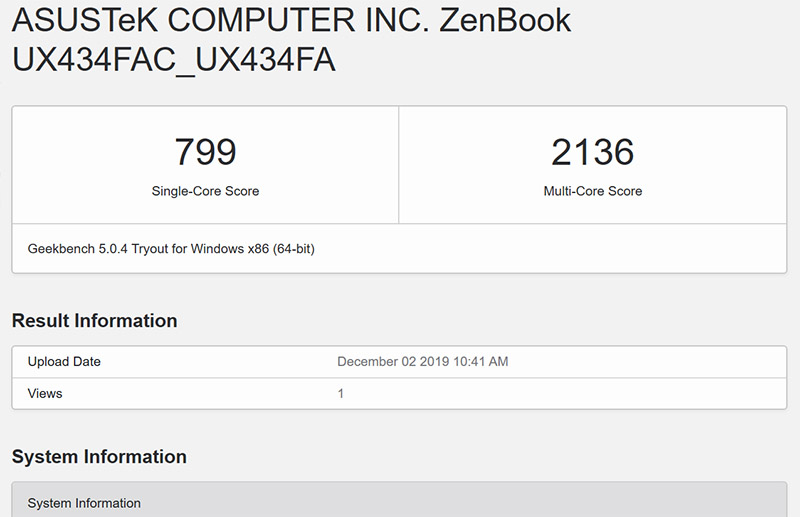Click the December 02 2019 date value
This screenshot has width=800, height=517.
(394, 362)
